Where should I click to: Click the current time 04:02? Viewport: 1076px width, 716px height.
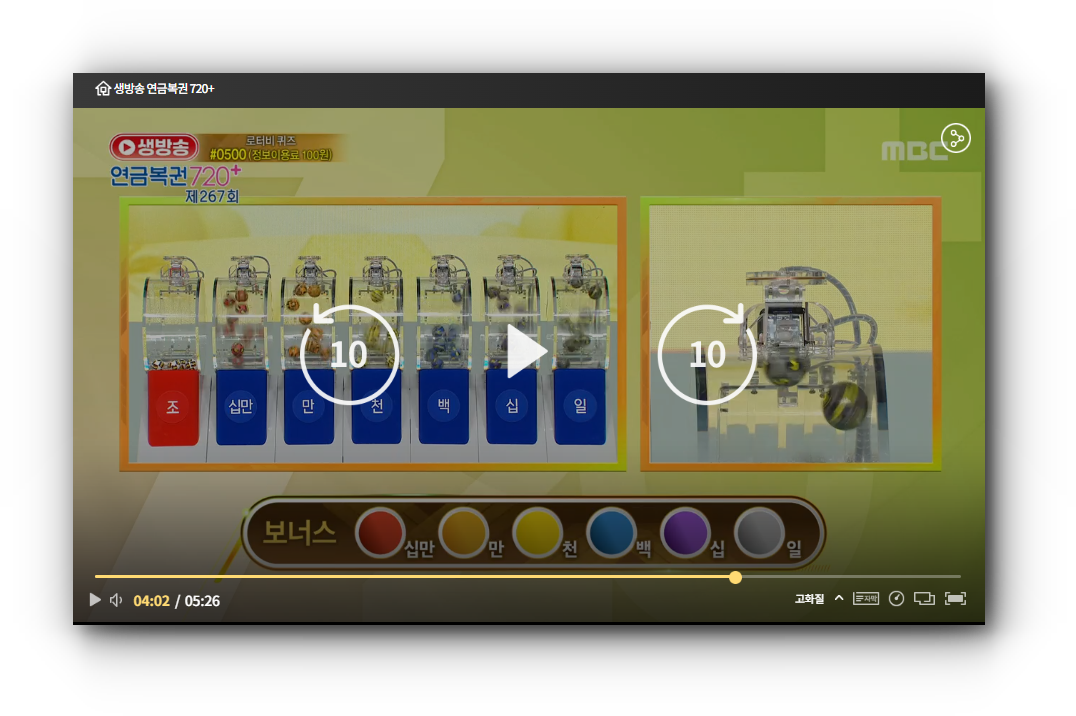tap(151, 601)
